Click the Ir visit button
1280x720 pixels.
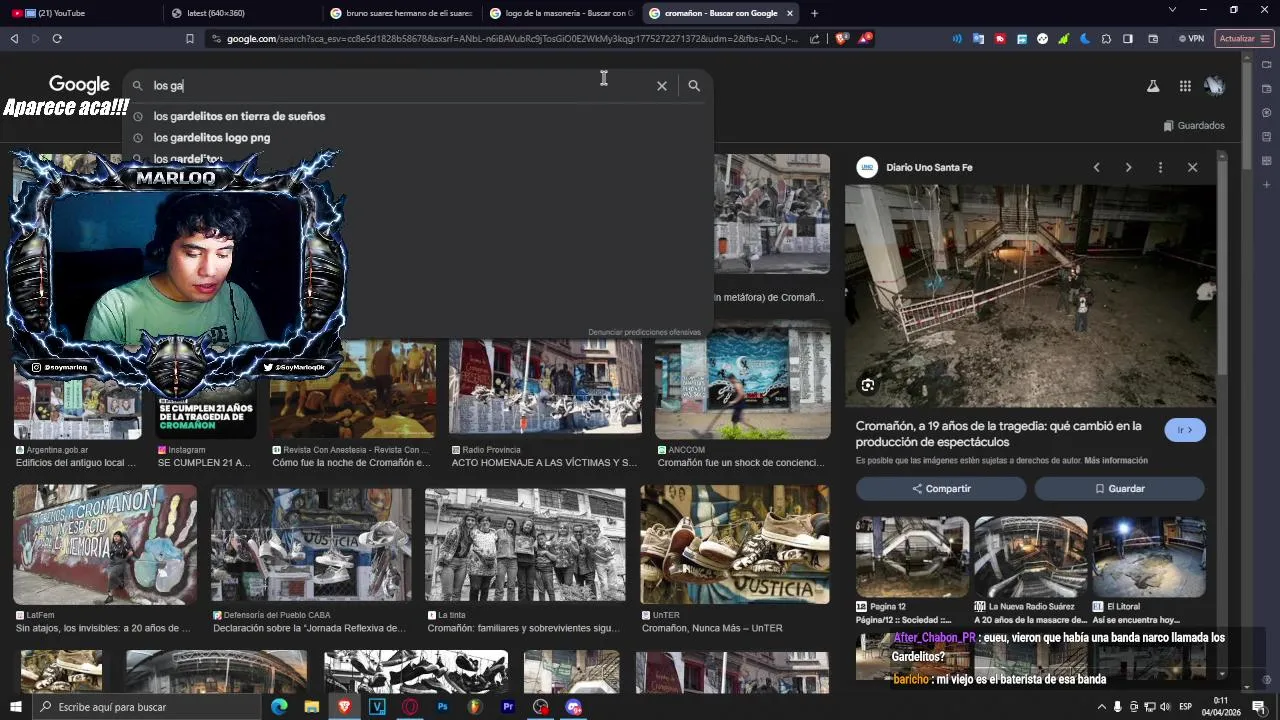click(x=1185, y=430)
